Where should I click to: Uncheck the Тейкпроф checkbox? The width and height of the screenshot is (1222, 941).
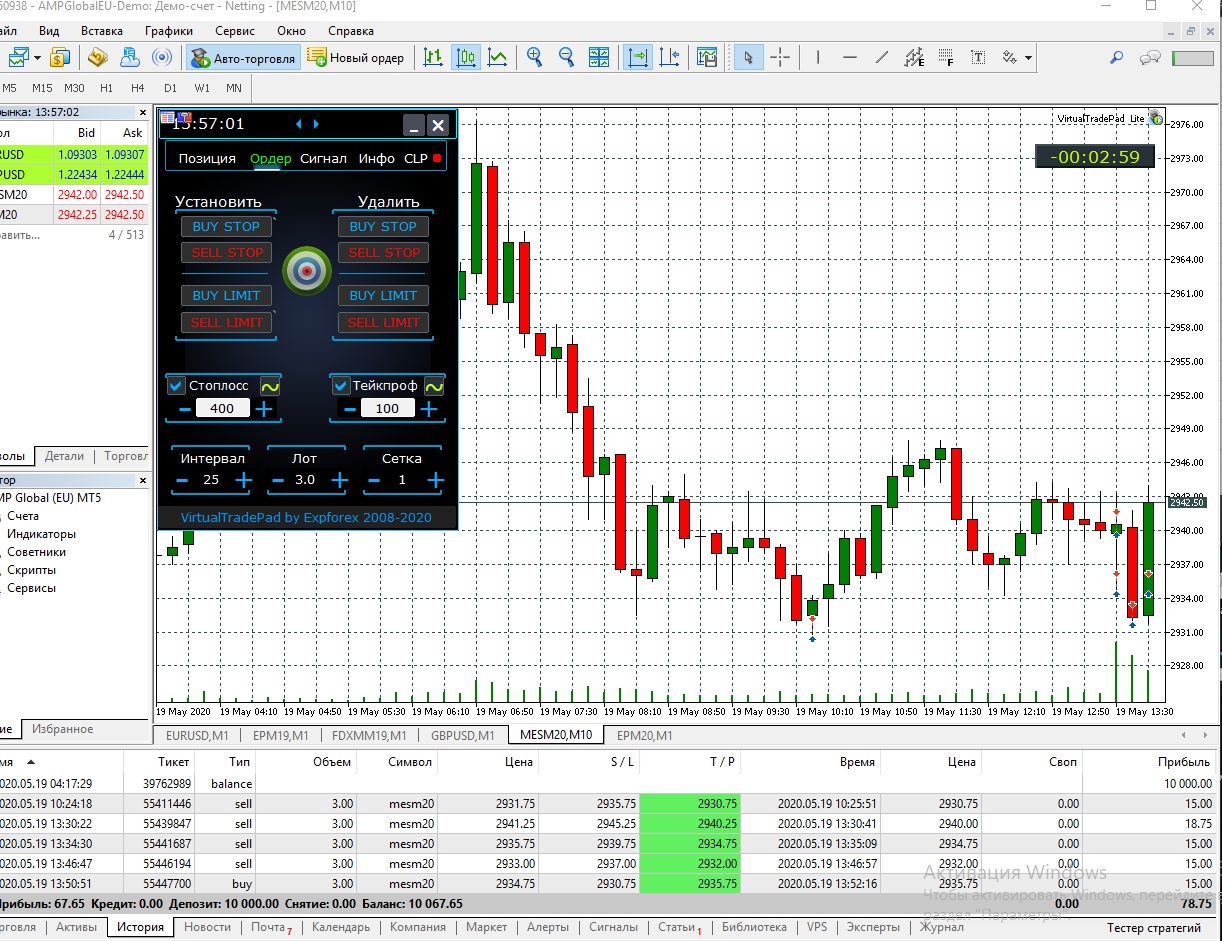pos(341,385)
